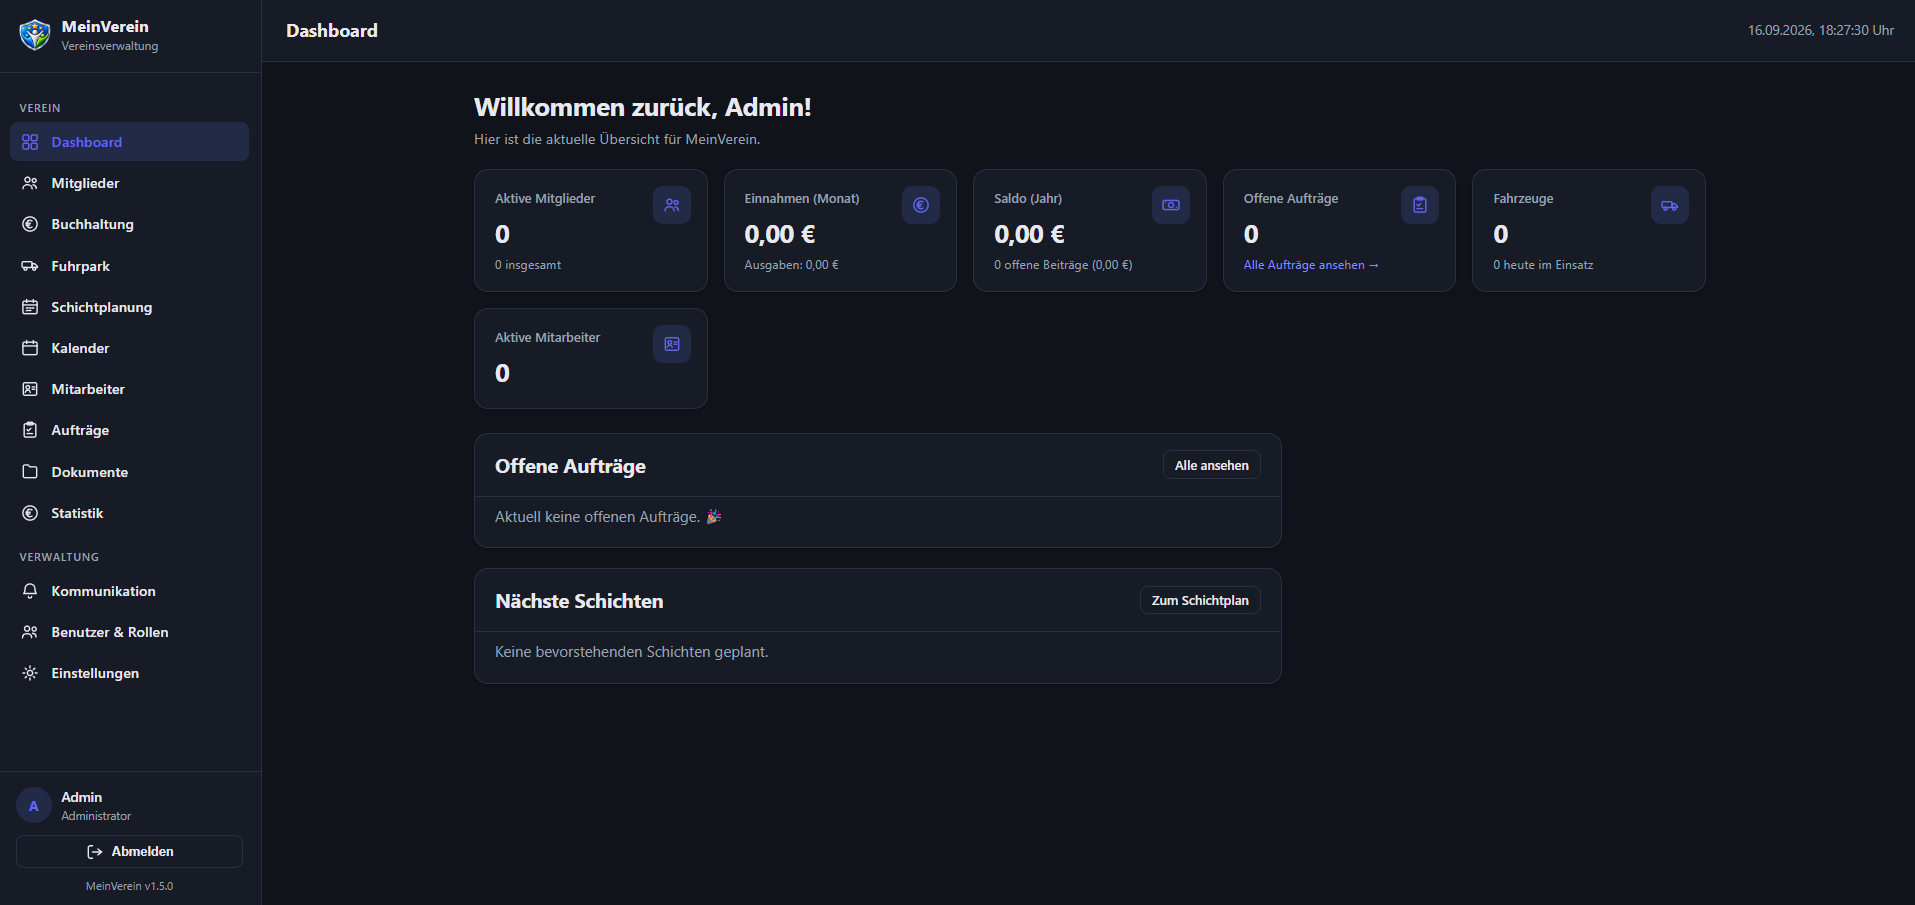Log out with the Abmelden button
1915x905 pixels.
point(129,851)
